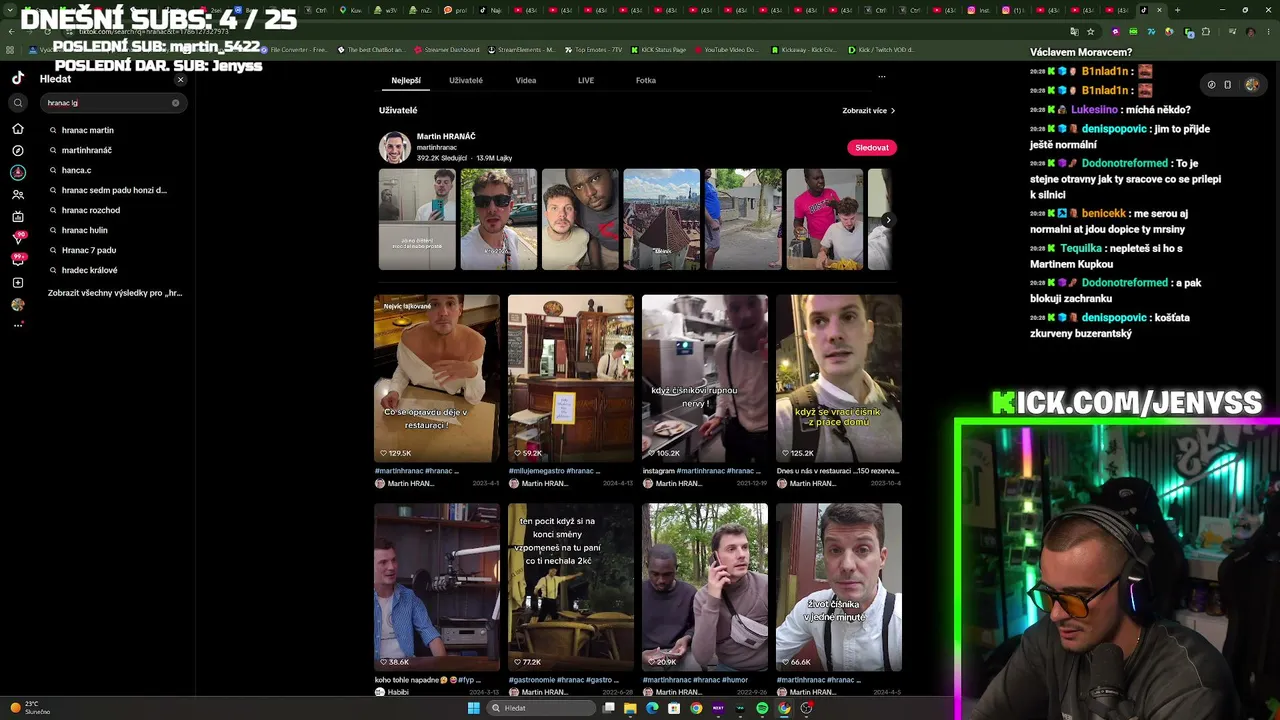Click the #gastronomie hashtag caption

click(x=532, y=680)
